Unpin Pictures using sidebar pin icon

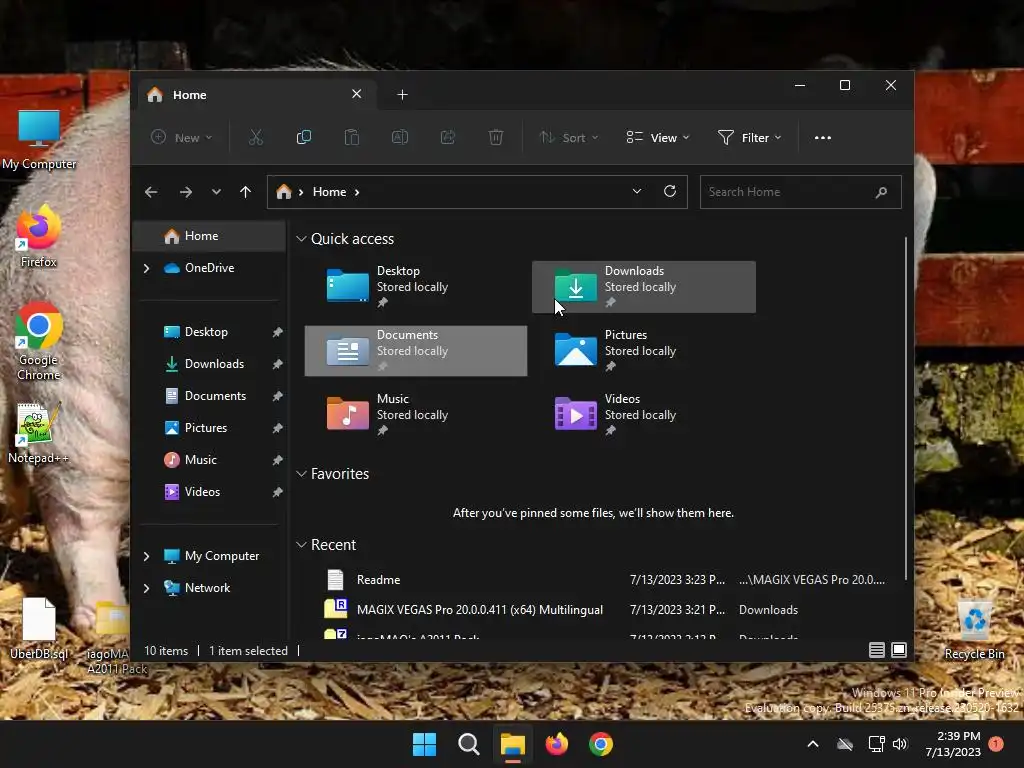click(277, 428)
